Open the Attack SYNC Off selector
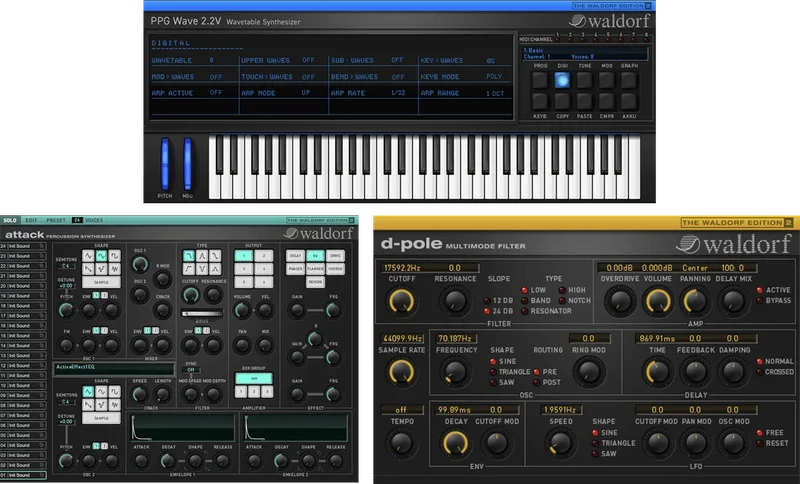This screenshot has height=484, width=800. (191, 370)
